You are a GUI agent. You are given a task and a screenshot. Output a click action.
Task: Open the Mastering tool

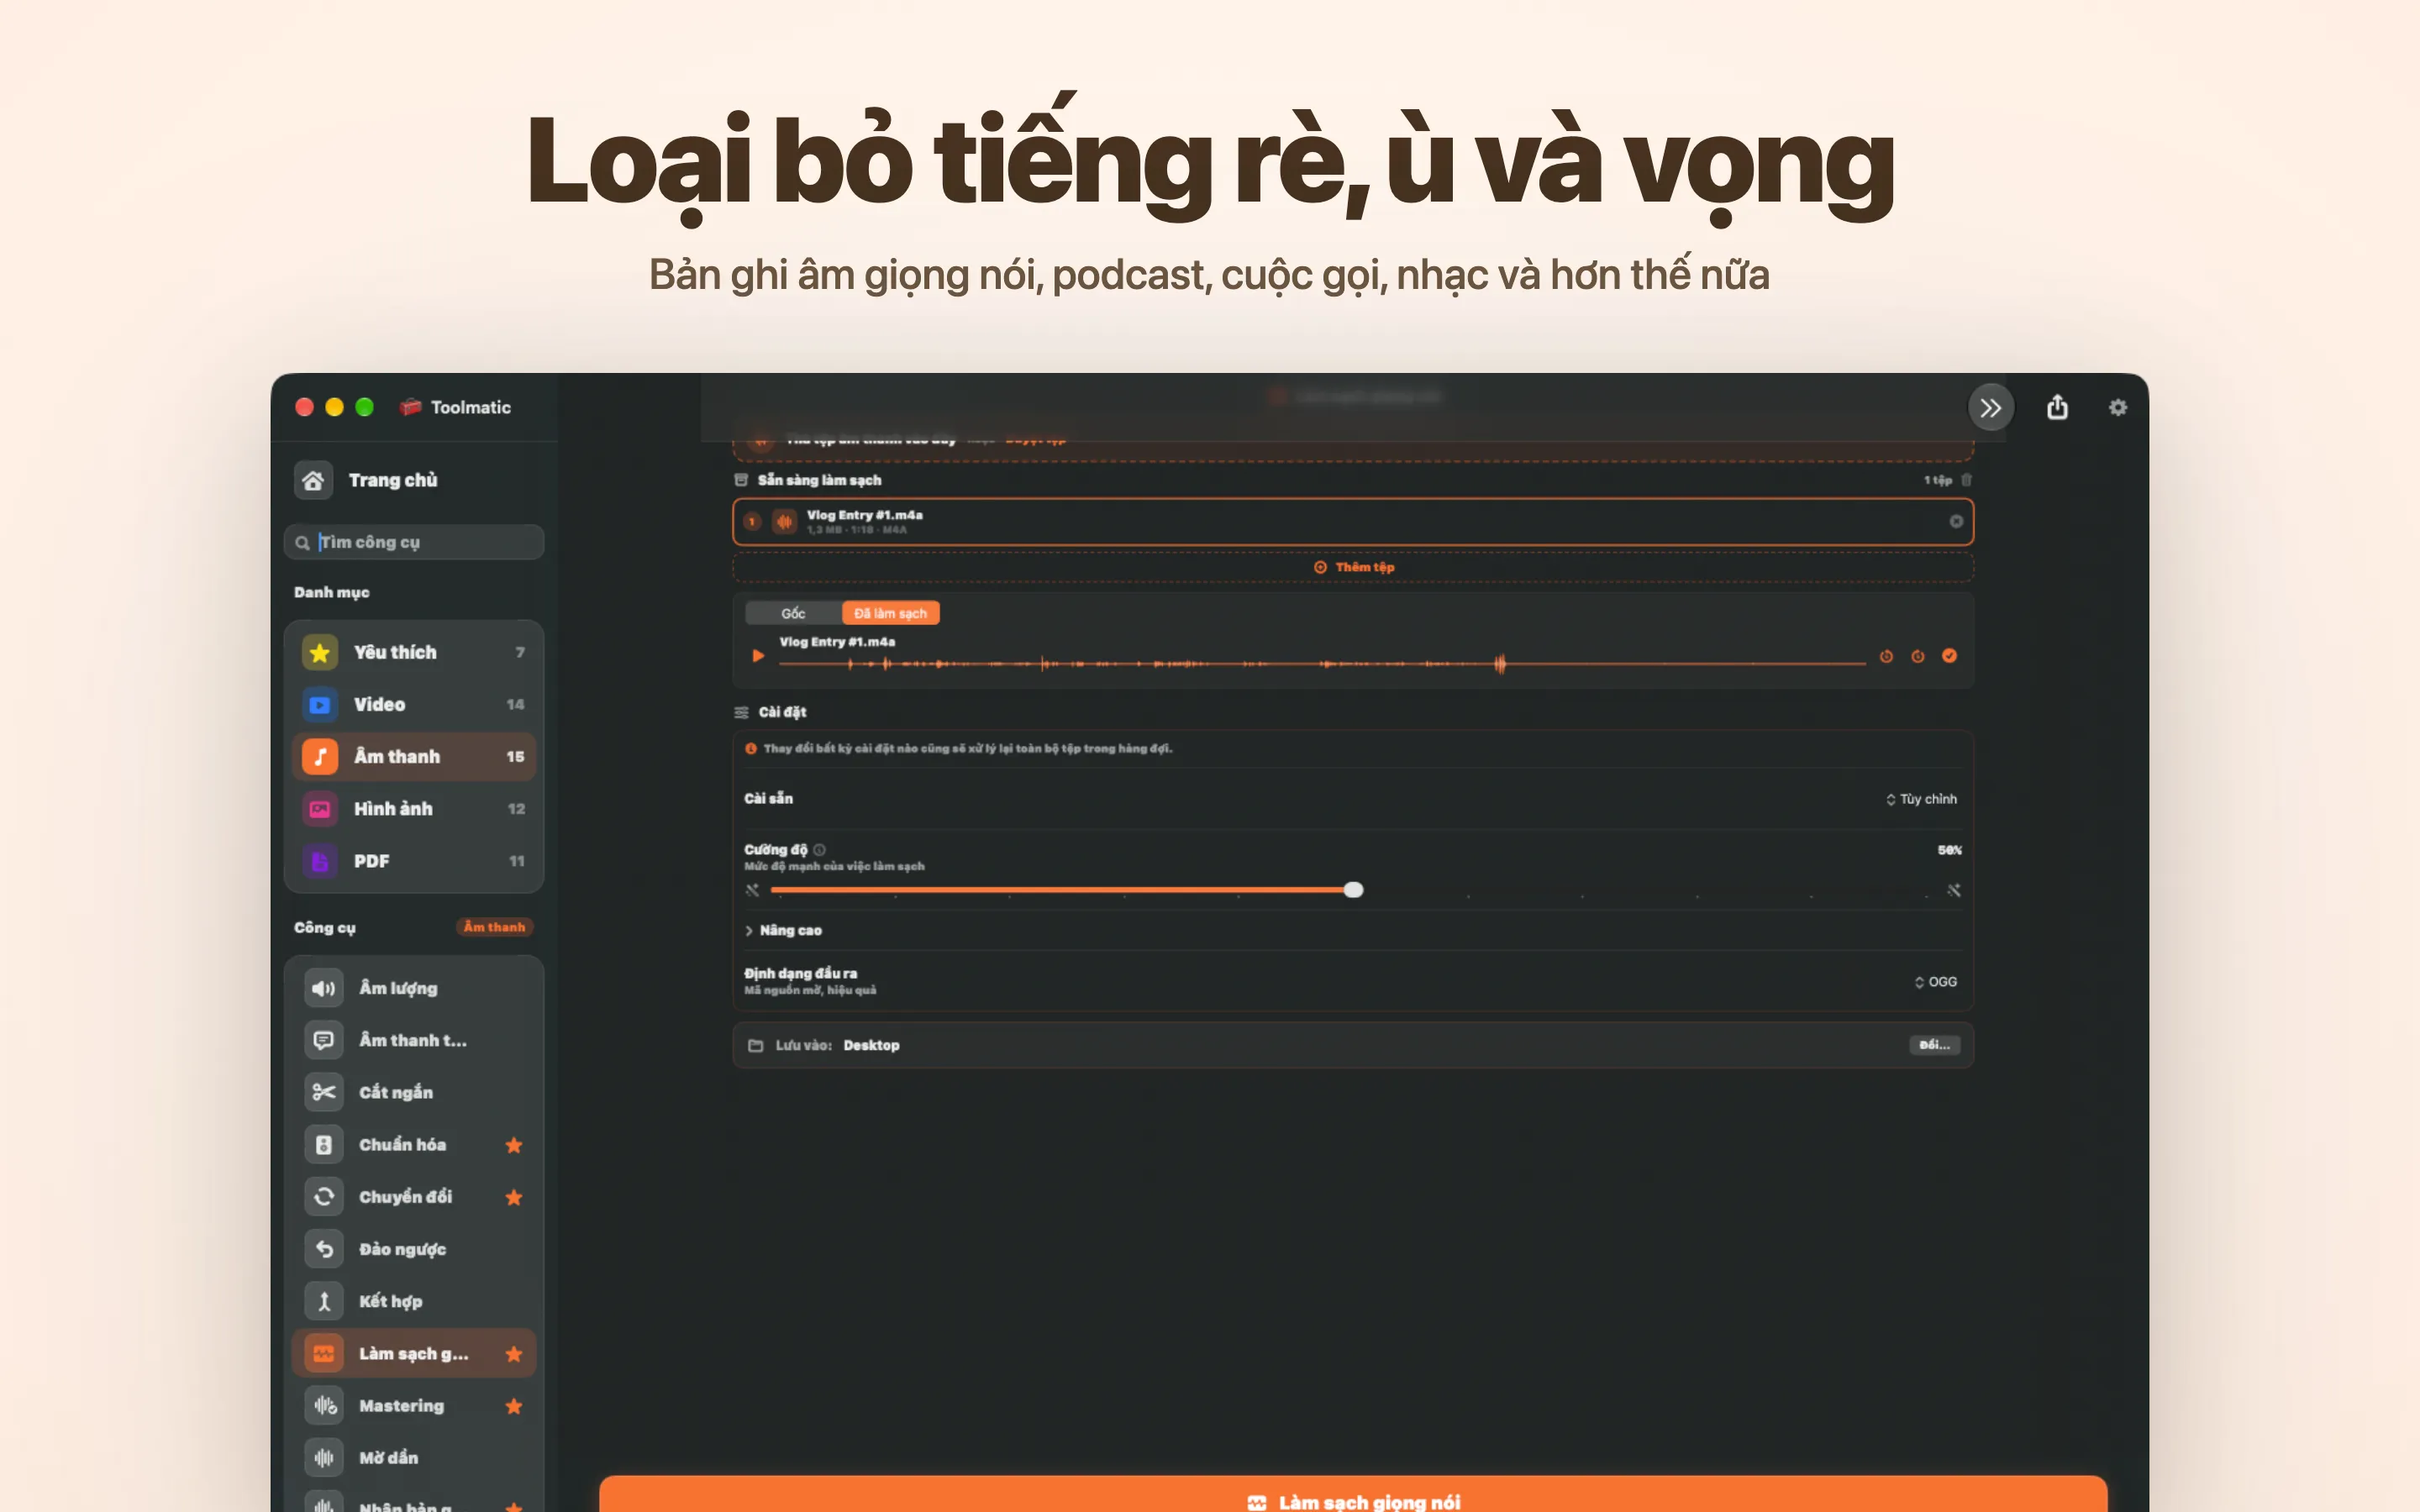[414, 1406]
